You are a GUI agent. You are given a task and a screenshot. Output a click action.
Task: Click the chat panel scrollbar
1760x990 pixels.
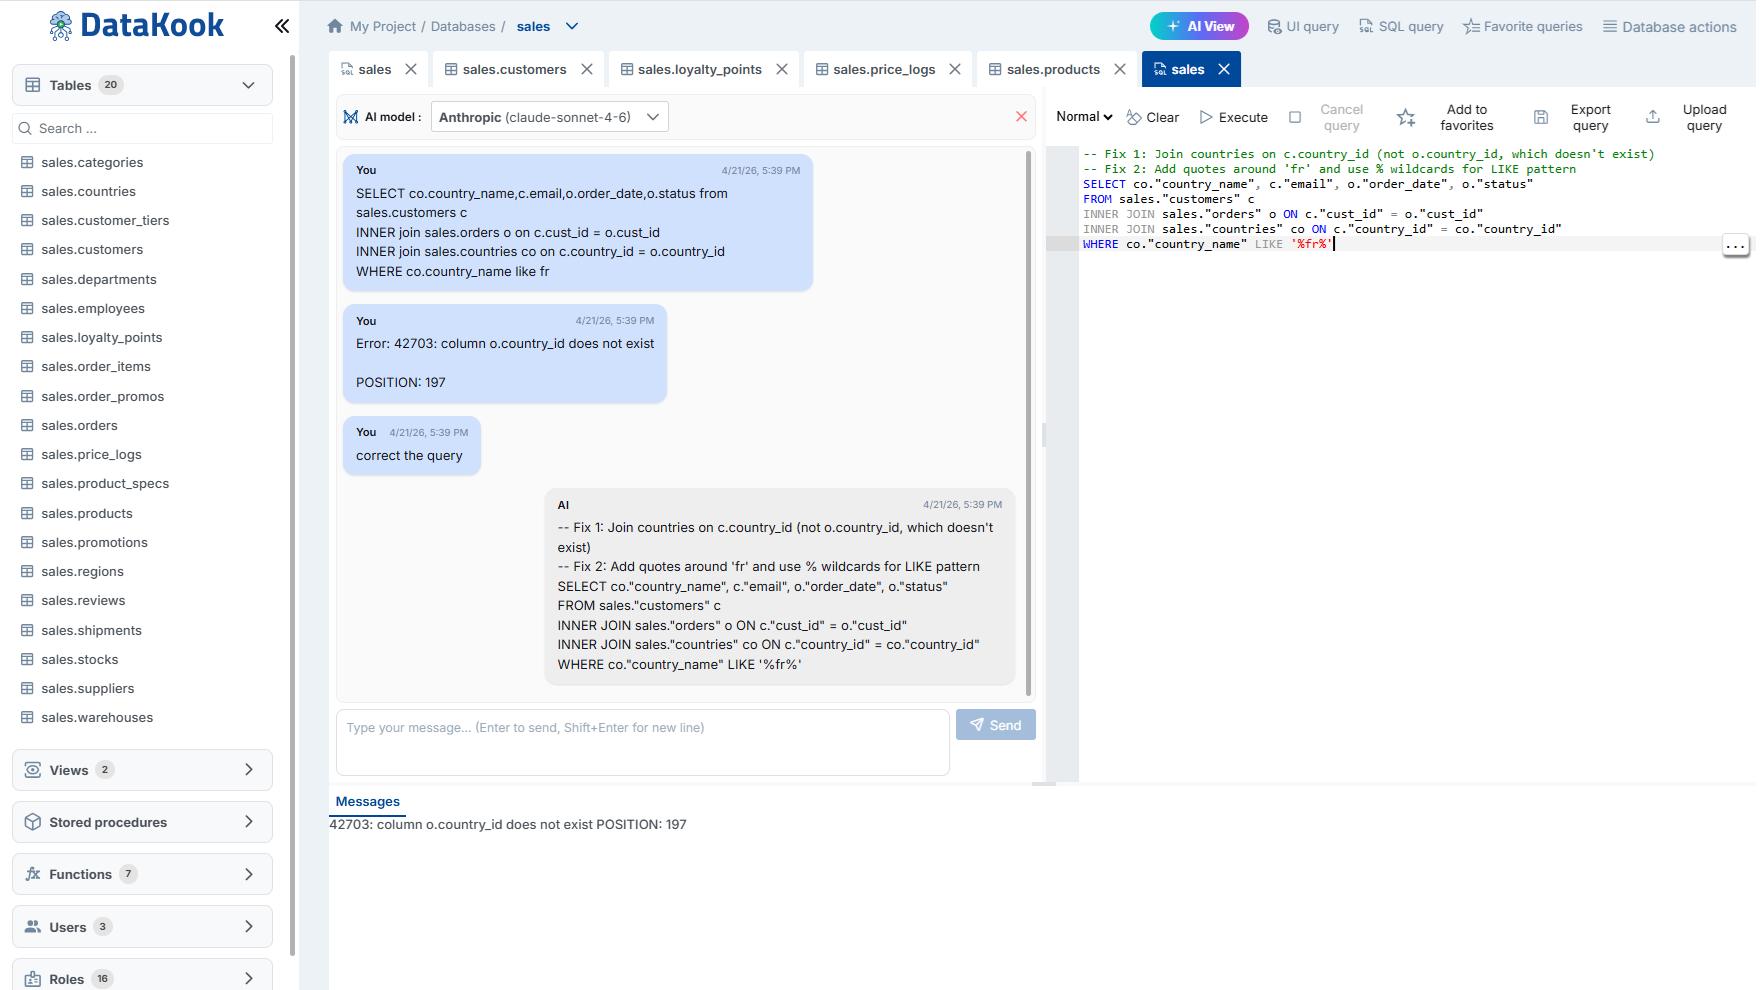click(1029, 422)
